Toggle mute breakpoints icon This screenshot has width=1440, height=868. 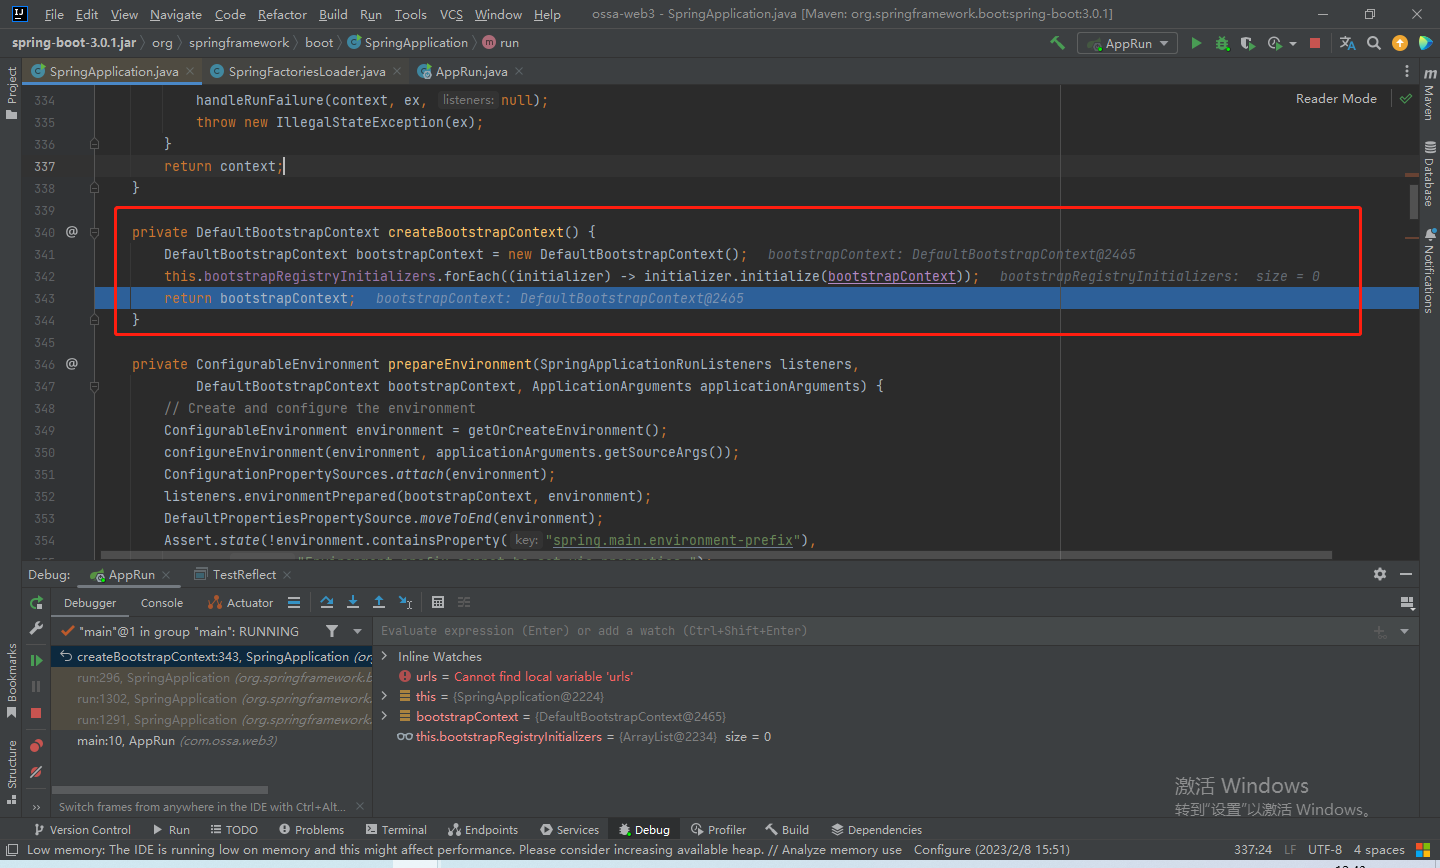click(x=36, y=772)
